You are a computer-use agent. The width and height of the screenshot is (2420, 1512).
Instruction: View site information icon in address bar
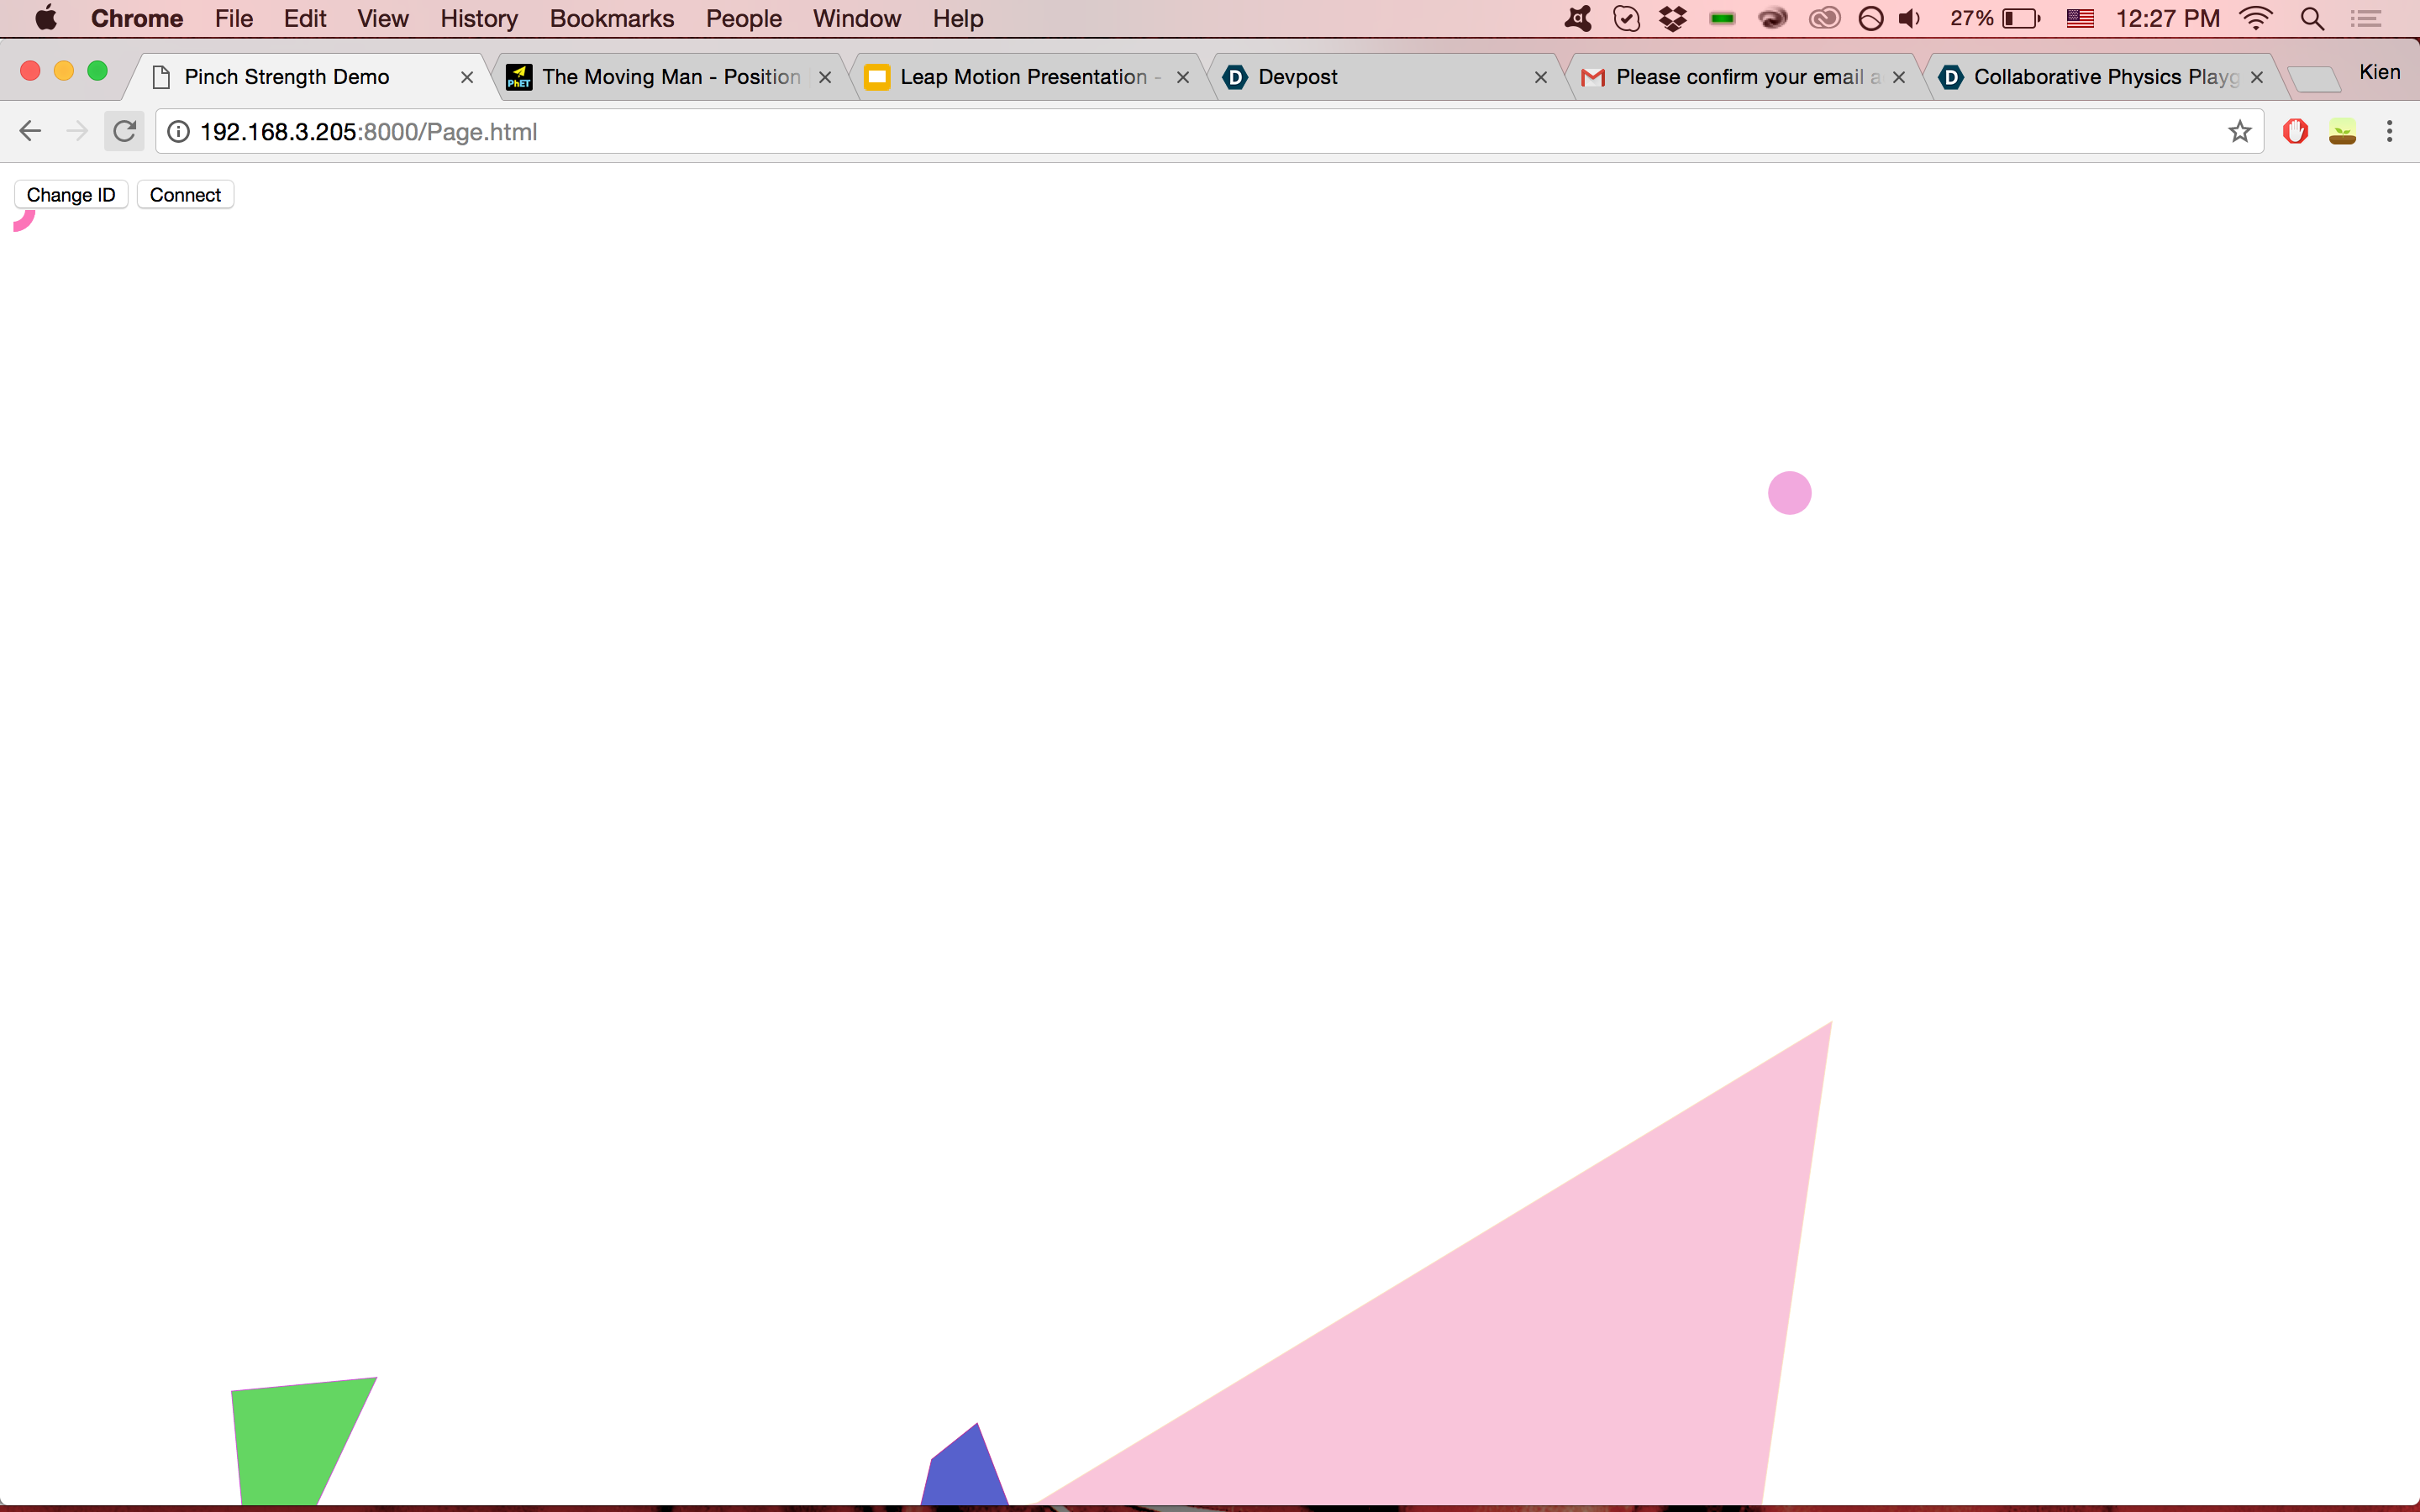(178, 131)
